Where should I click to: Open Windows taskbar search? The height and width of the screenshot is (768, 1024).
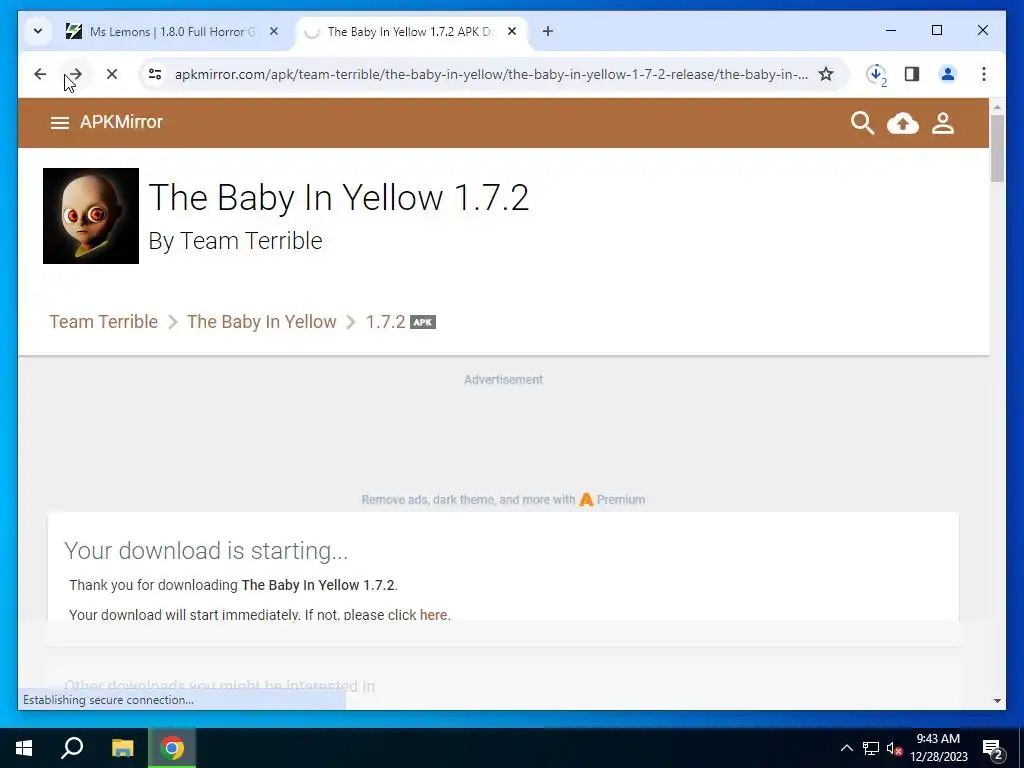[x=72, y=748]
